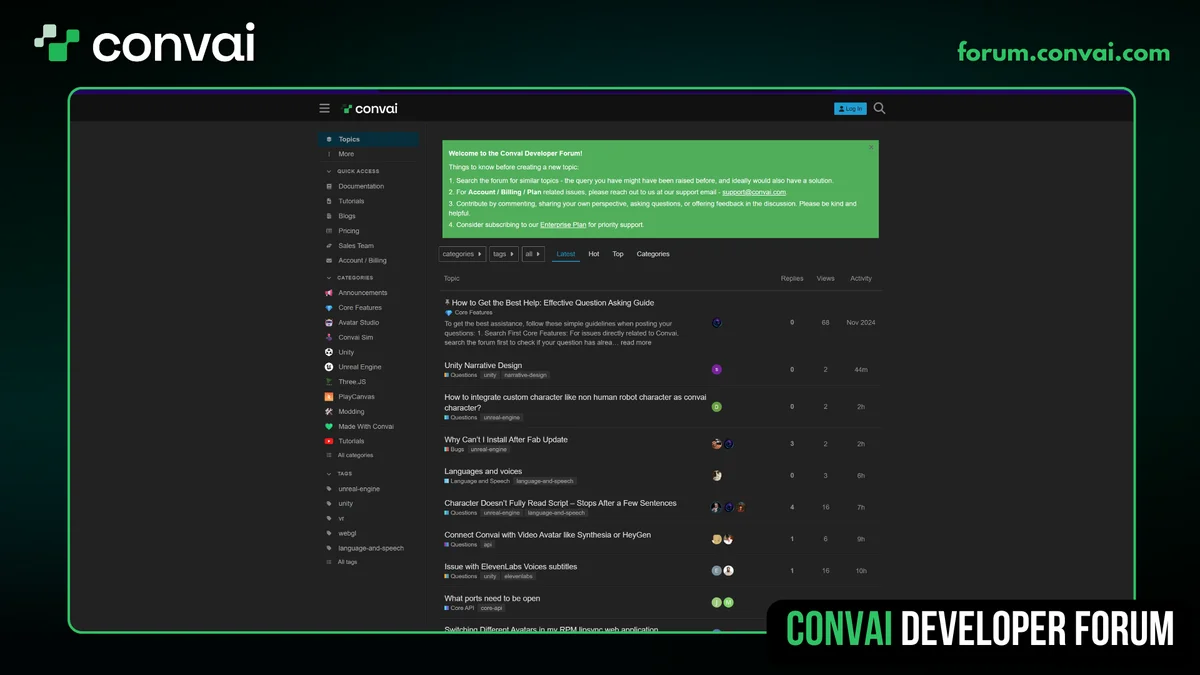1200x675 pixels.
Task: Click the Unity category icon in sidebar
Action: click(x=329, y=352)
